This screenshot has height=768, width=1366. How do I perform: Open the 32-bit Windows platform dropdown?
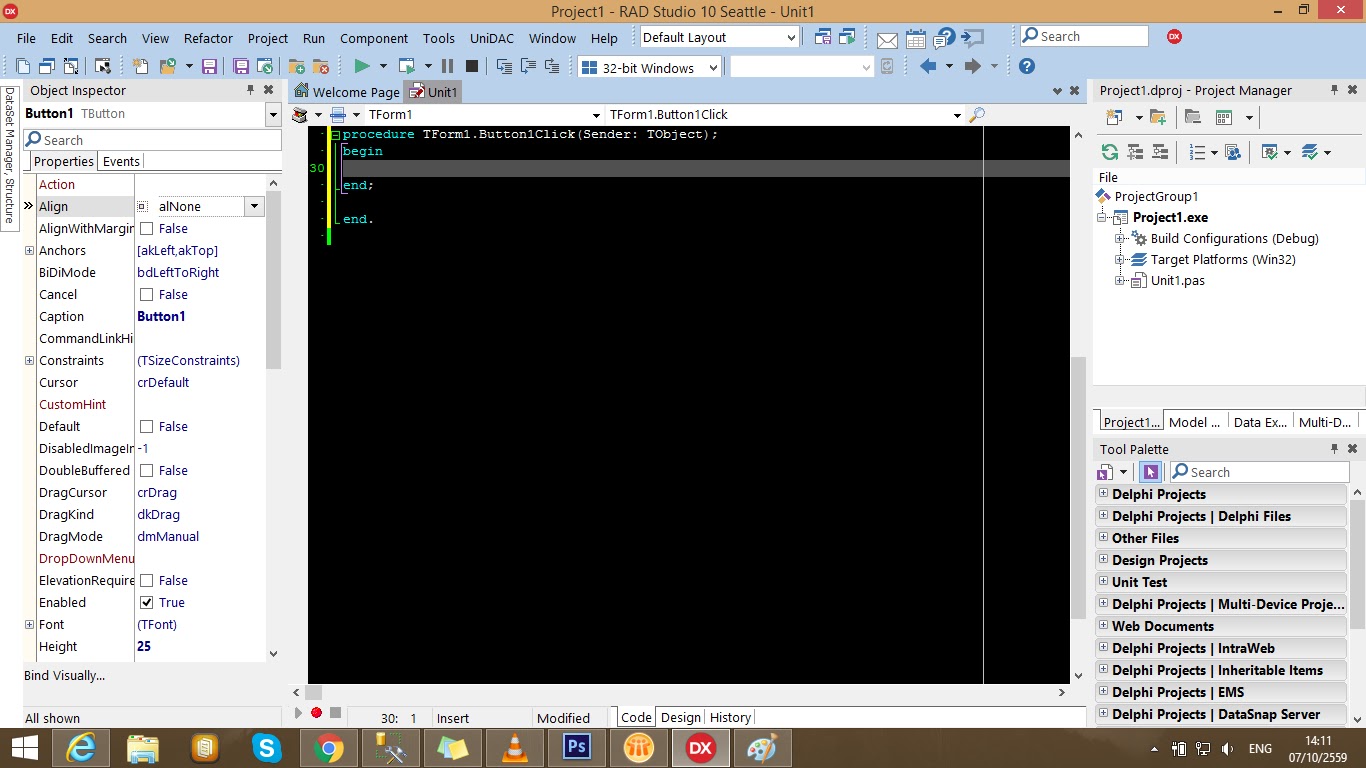click(x=713, y=68)
